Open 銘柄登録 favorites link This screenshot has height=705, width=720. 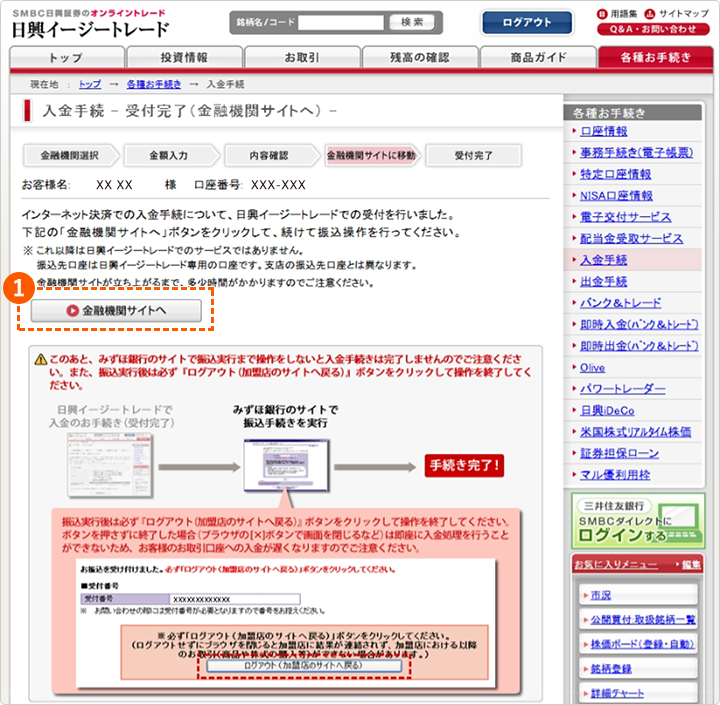[x=611, y=669]
